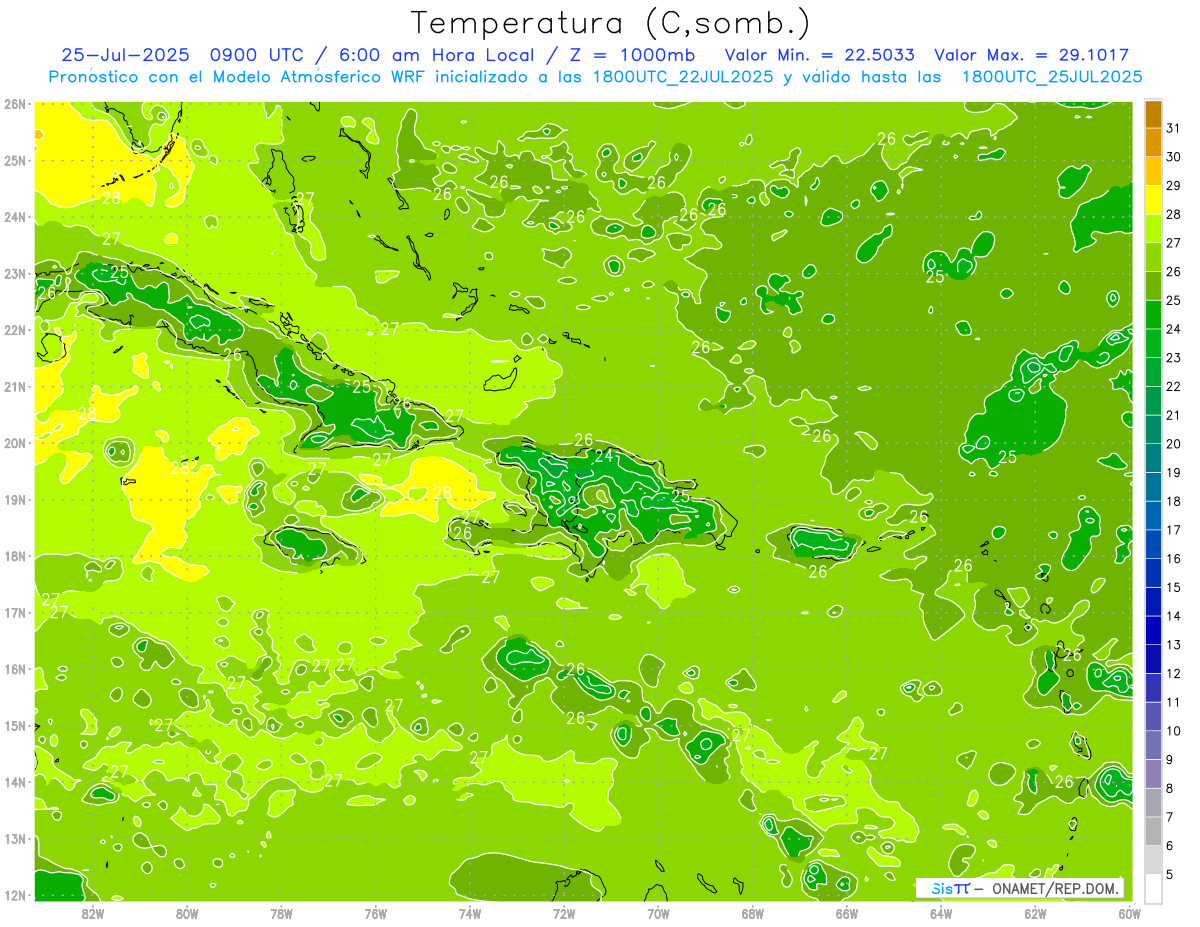Pick the white legend swatch below 6

click(1154, 889)
